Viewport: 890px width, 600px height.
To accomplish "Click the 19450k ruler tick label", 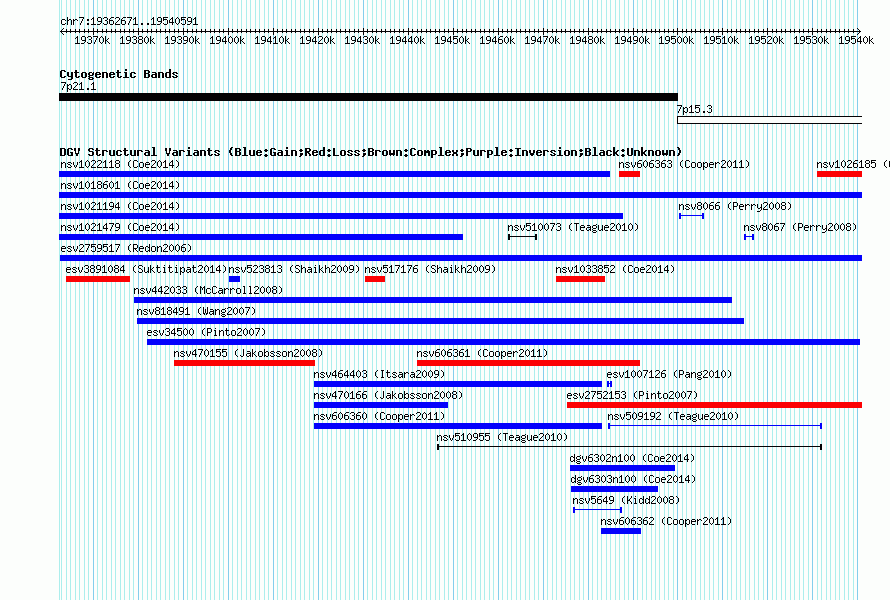I will (x=452, y=40).
